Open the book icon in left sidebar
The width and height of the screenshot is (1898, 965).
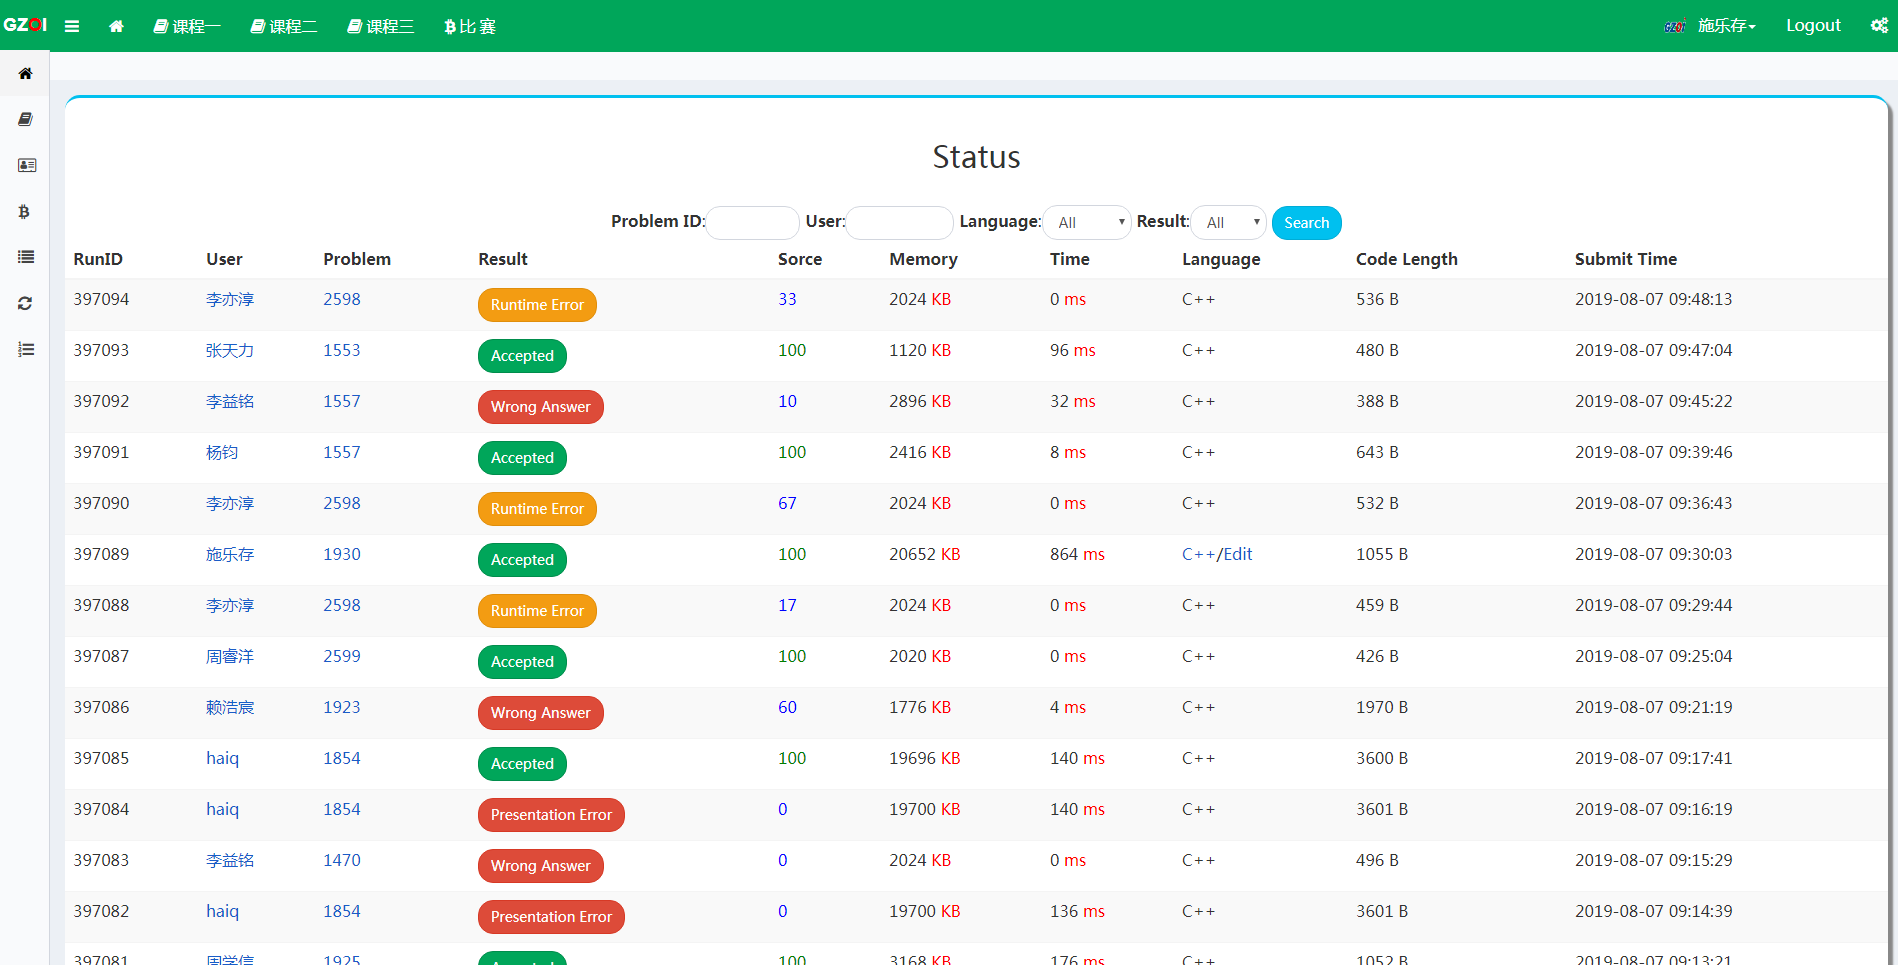(25, 119)
